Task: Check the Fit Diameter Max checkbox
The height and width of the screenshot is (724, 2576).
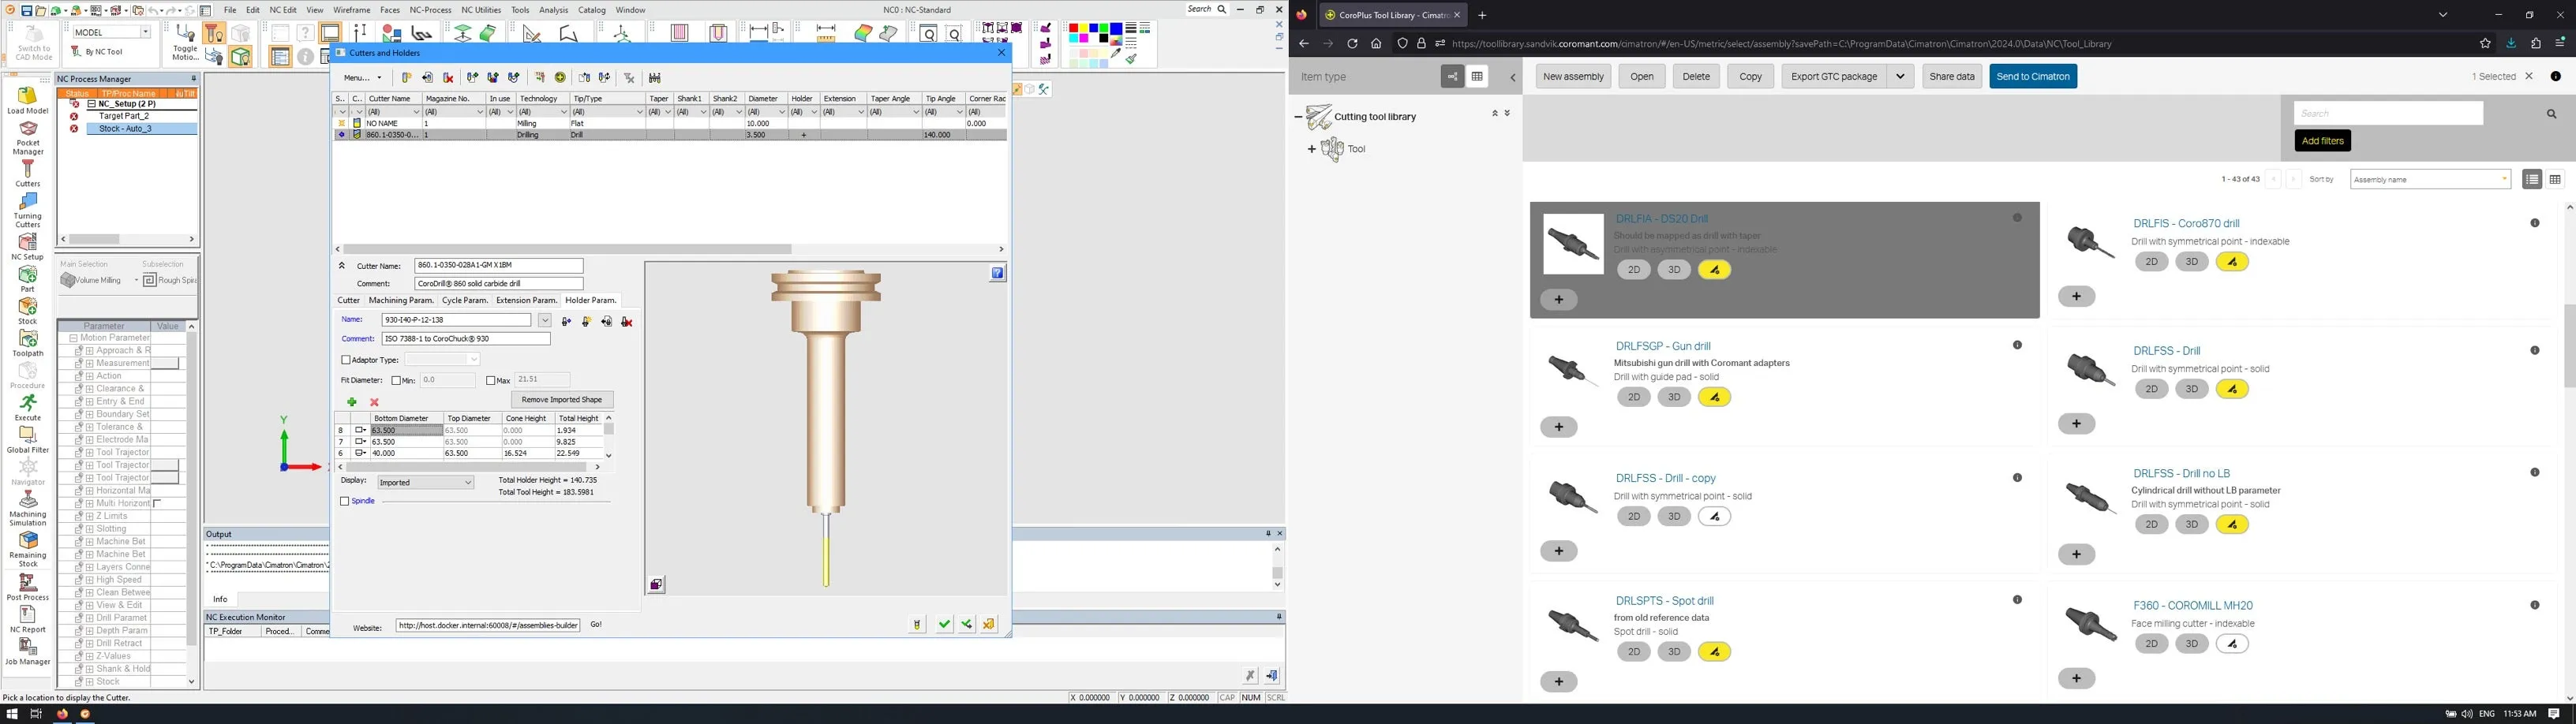Action: 491,381
